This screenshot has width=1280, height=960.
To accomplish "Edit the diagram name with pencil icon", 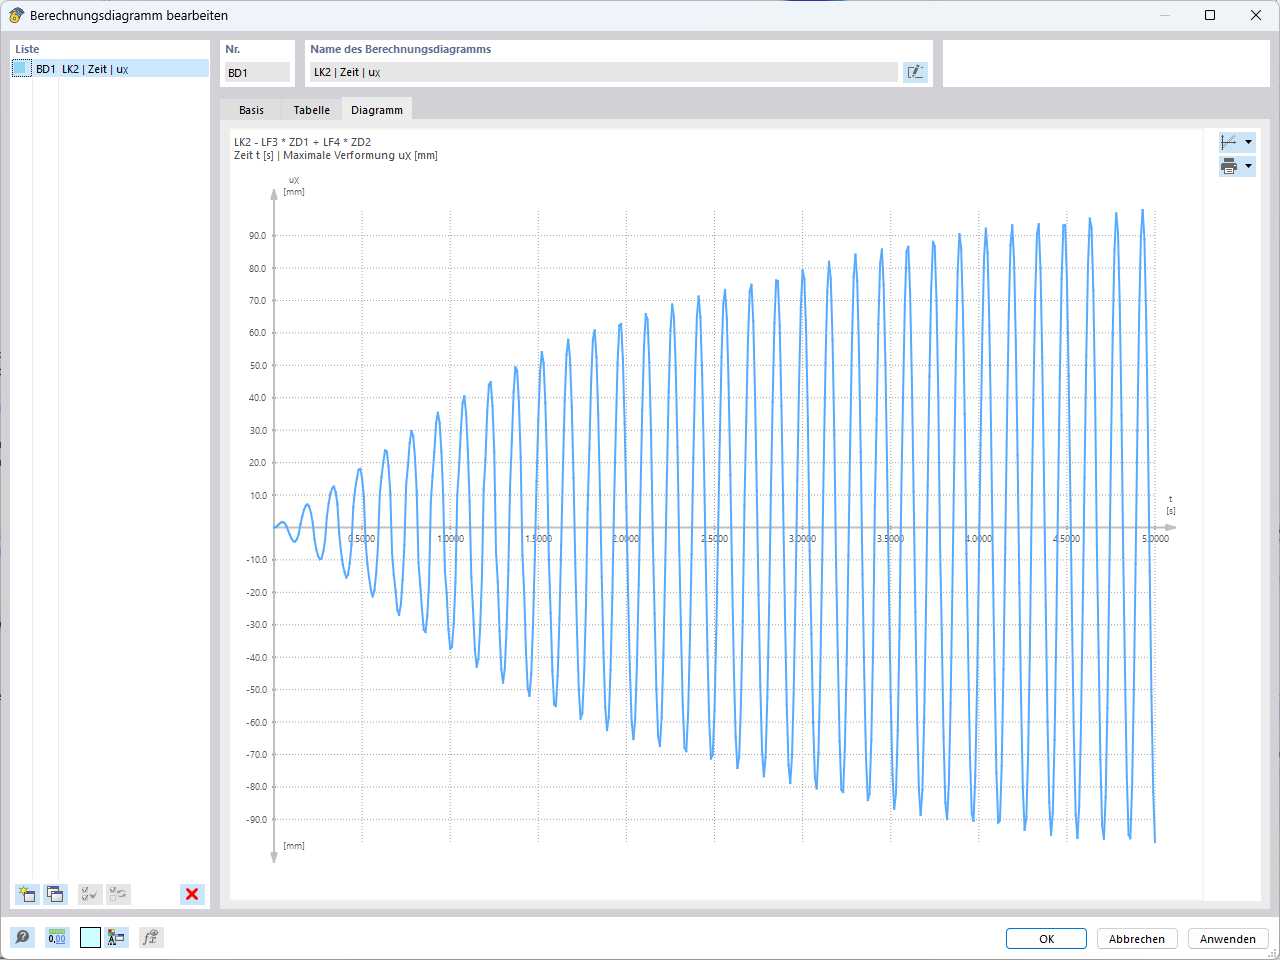I will tap(915, 72).
